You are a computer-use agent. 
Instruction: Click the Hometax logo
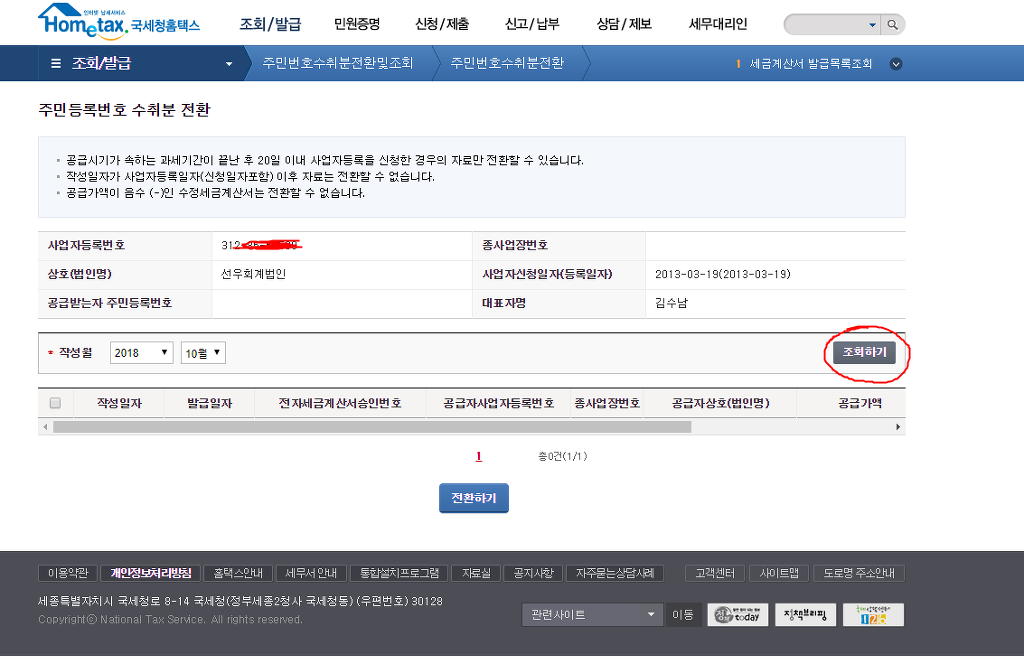coord(119,21)
